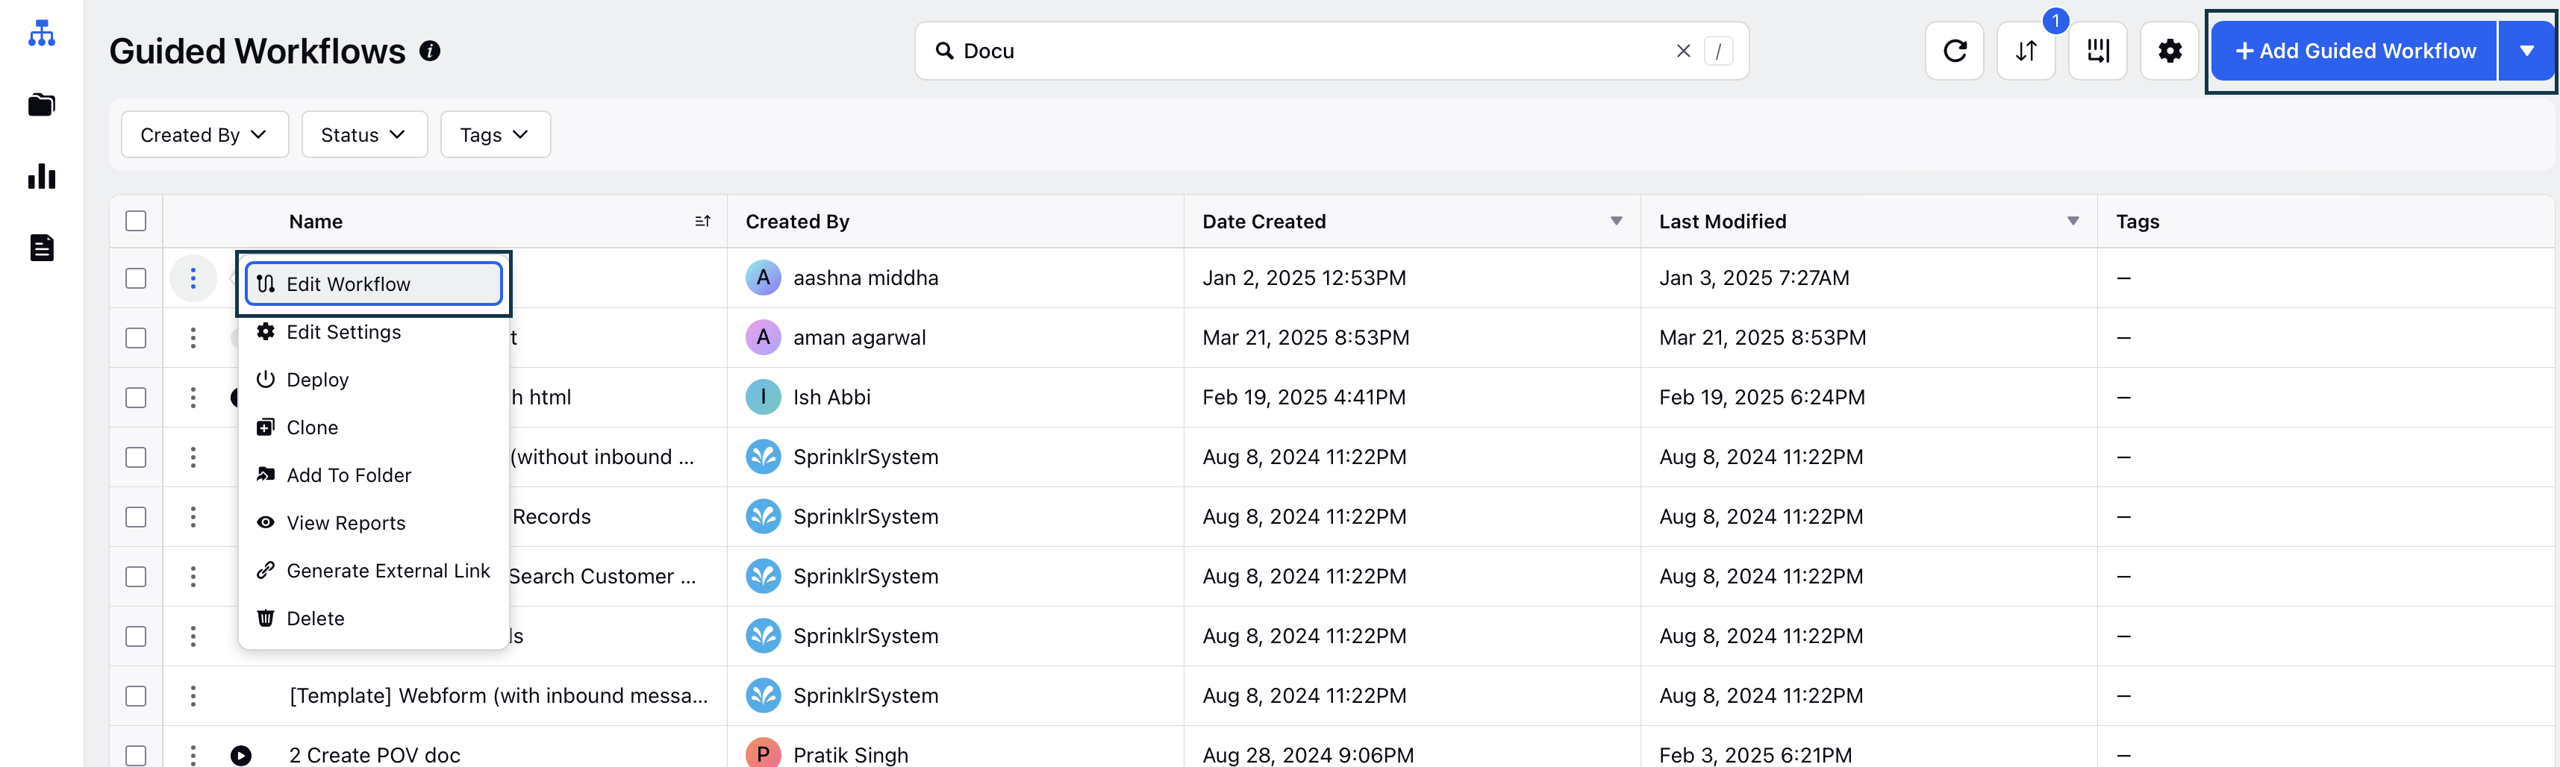Choose Deploy in the context menu
This screenshot has width=2560, height=767.
[x=374, y=380]
